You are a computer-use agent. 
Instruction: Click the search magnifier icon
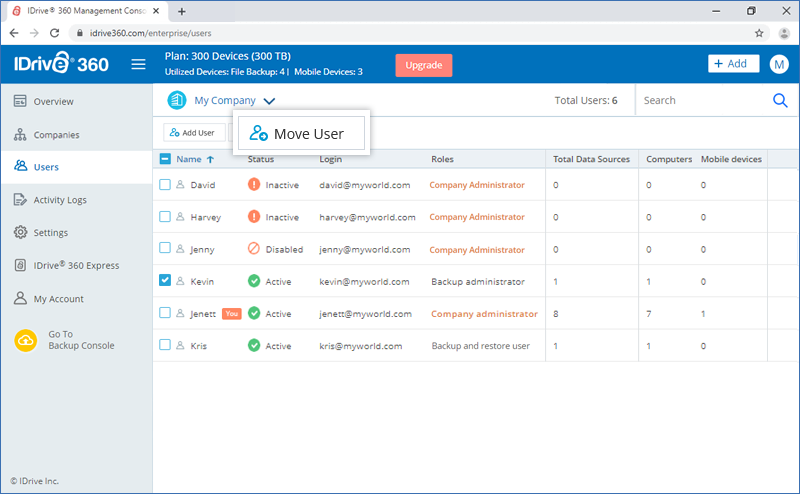(x=780, y=100)
